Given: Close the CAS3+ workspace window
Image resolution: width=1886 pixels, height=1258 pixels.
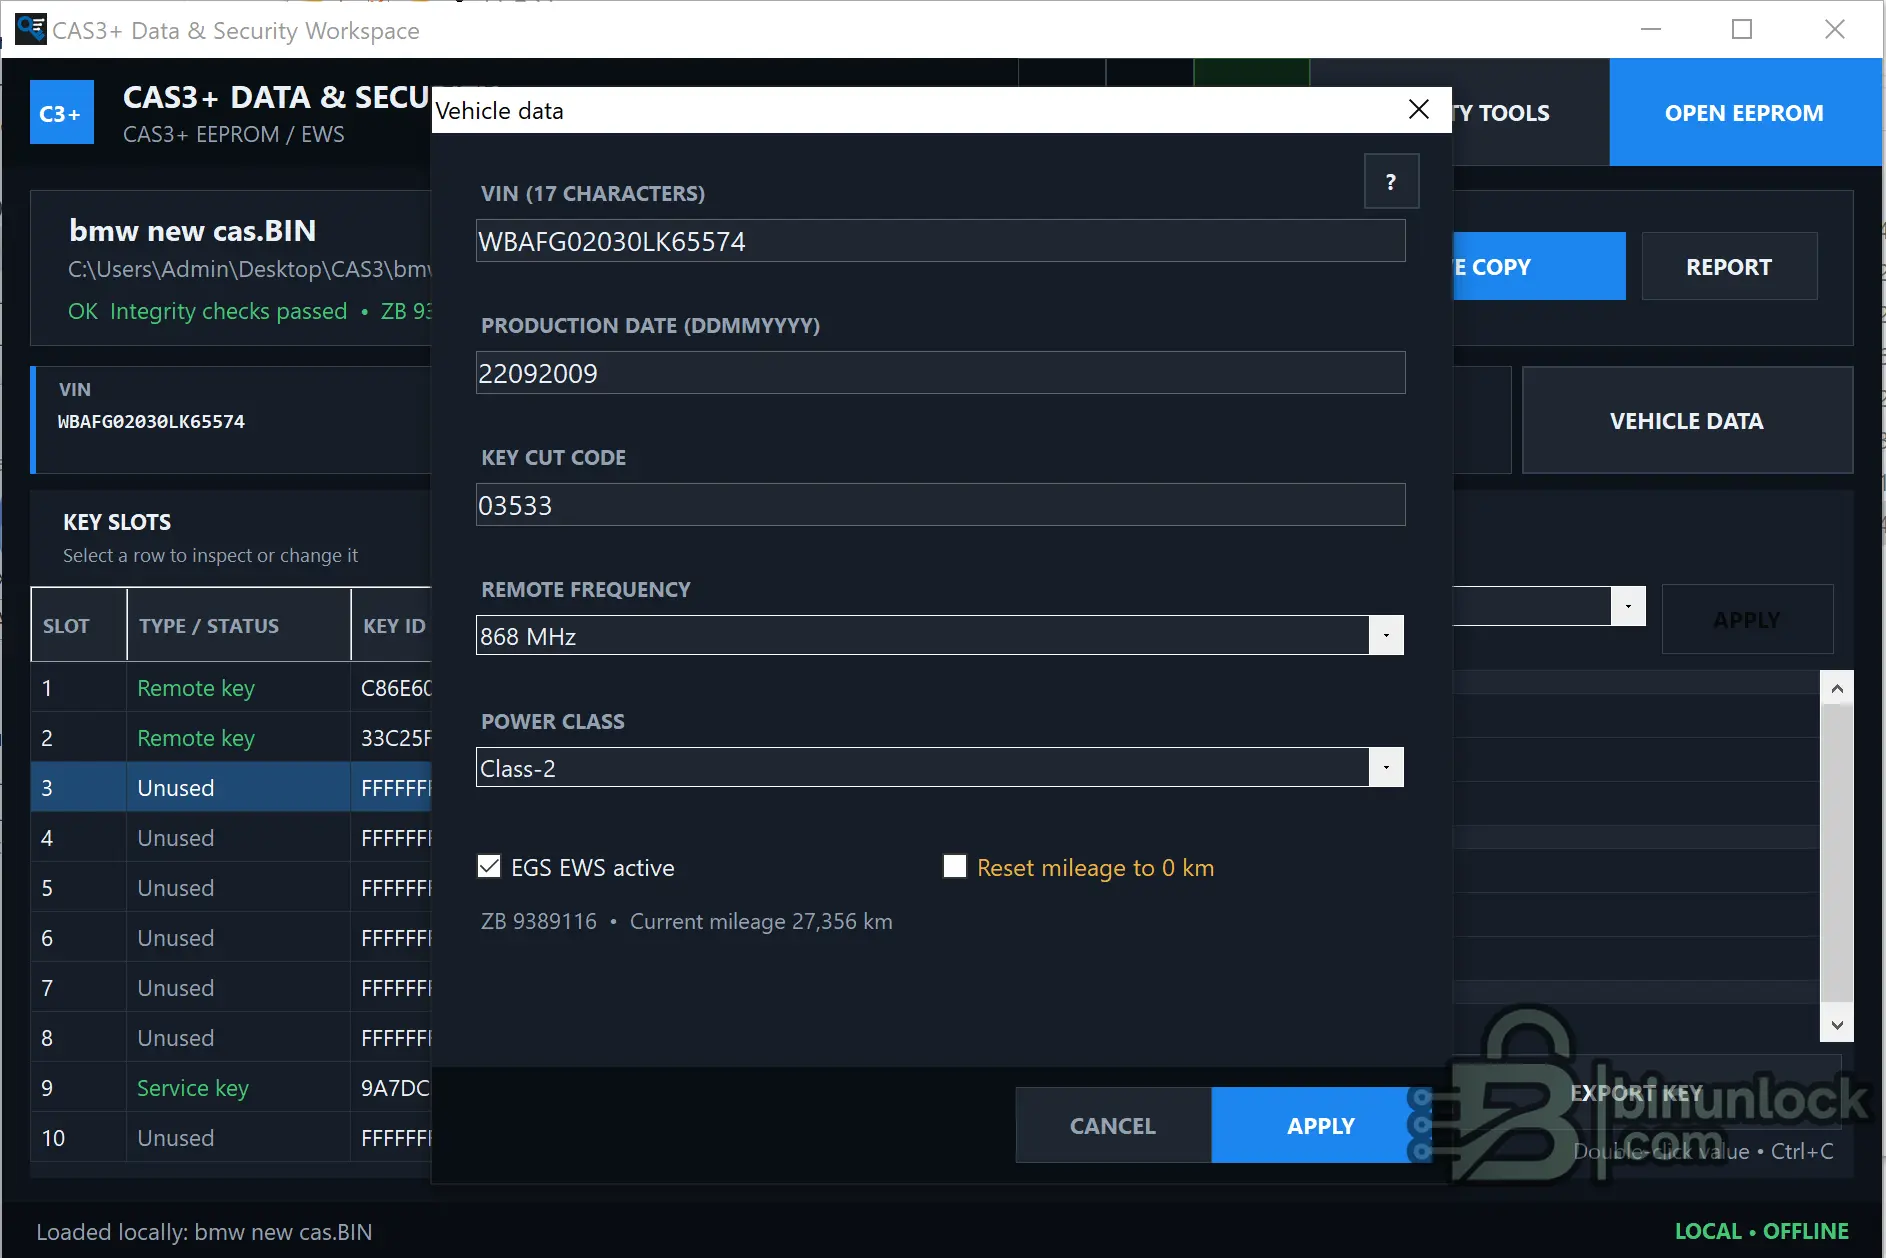Looking at the screenshot, I should [1835, 29].
